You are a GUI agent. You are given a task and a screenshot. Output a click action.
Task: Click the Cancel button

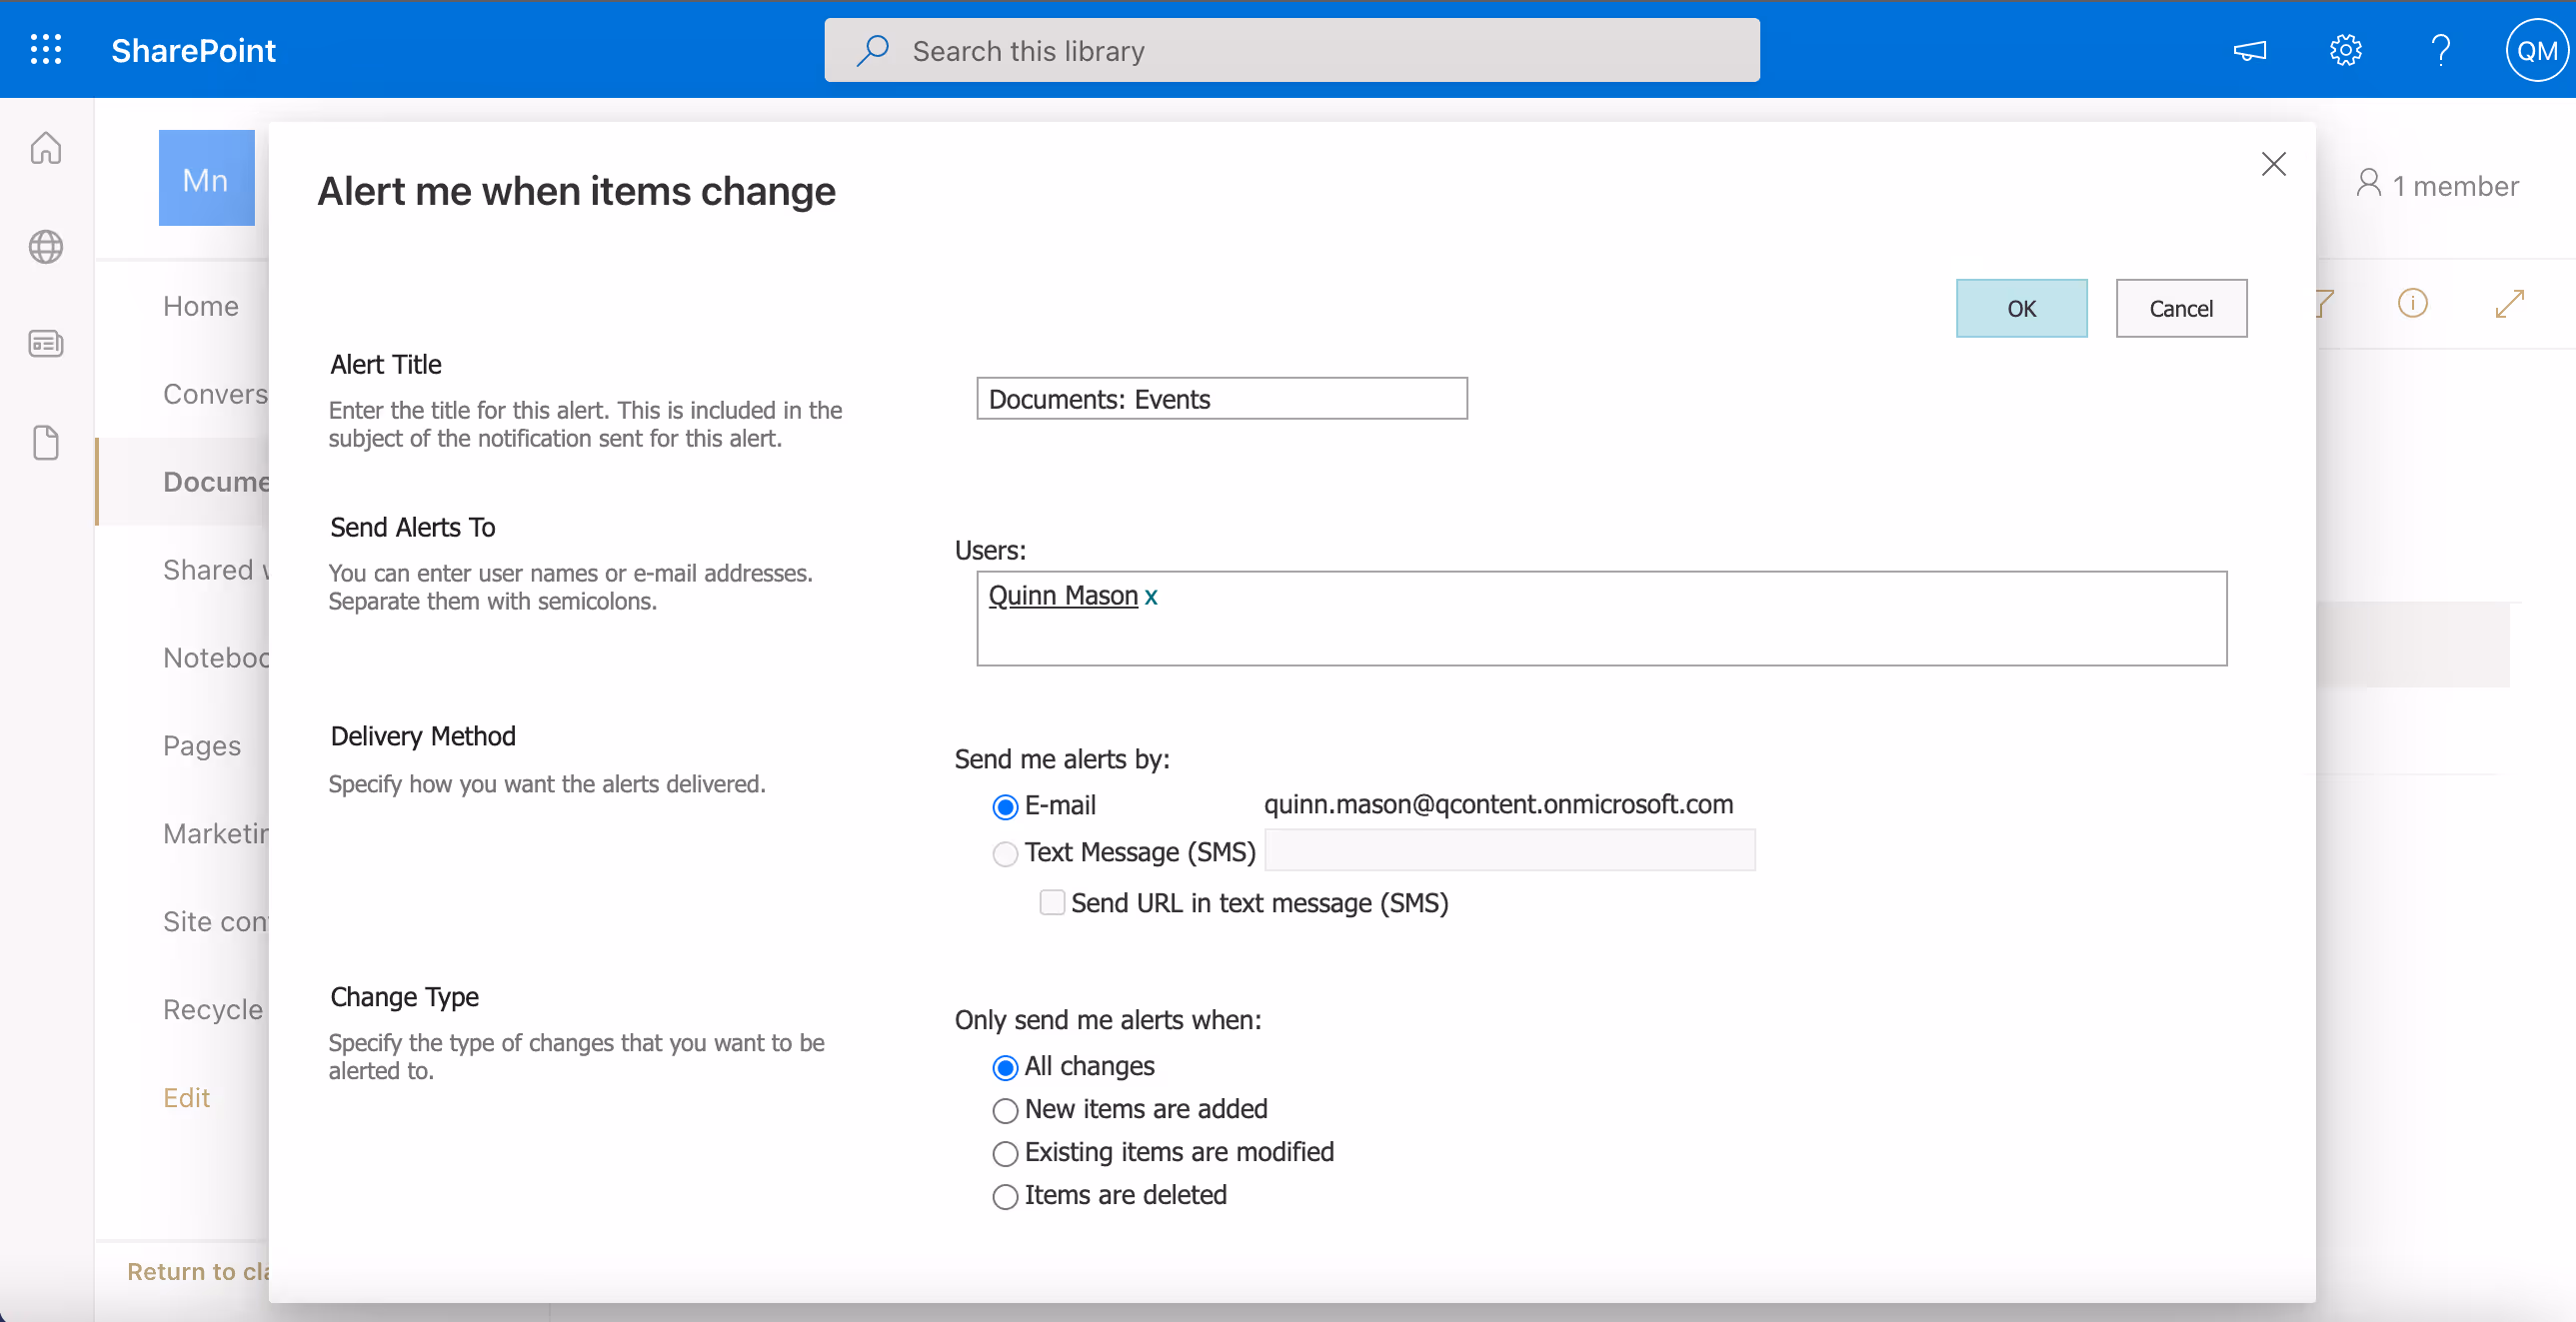(2181, 308)
